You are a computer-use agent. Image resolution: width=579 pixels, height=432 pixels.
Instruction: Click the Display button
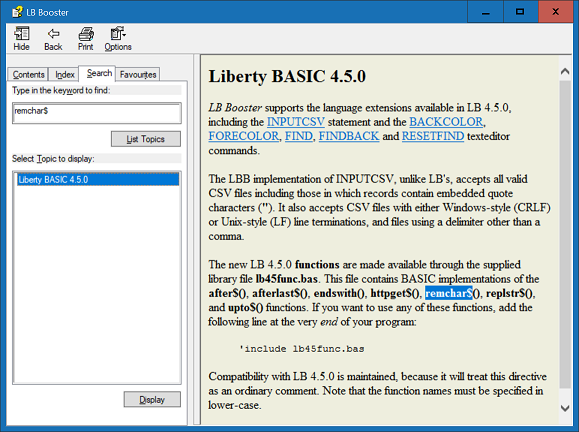(152, 400)
